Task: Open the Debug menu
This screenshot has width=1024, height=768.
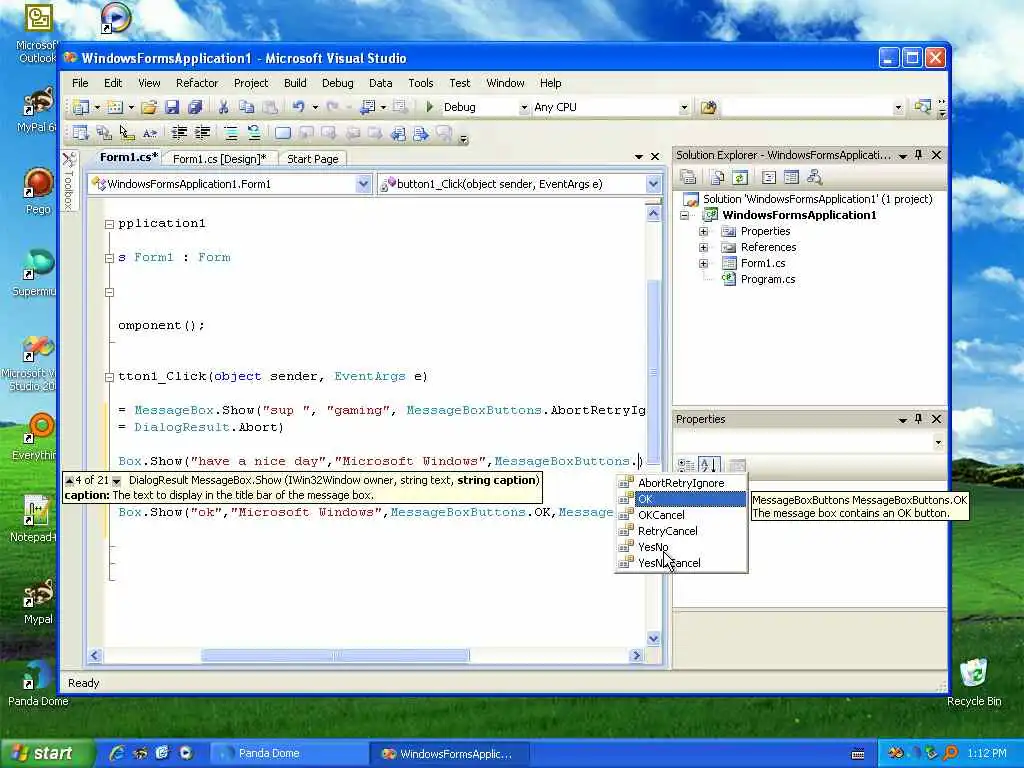Action: pyautogui.click(x=338, y=83)
